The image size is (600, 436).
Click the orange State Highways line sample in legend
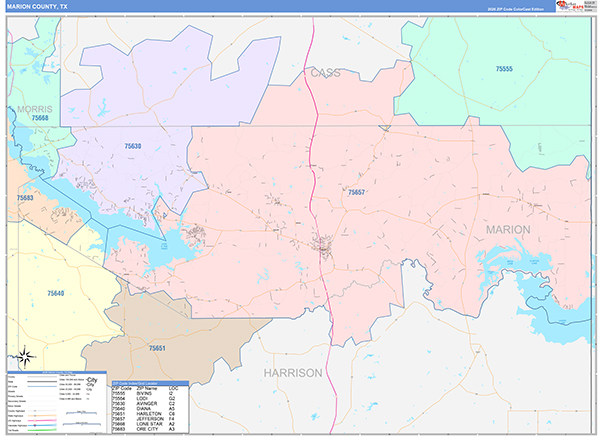click(x=42, y=416)
